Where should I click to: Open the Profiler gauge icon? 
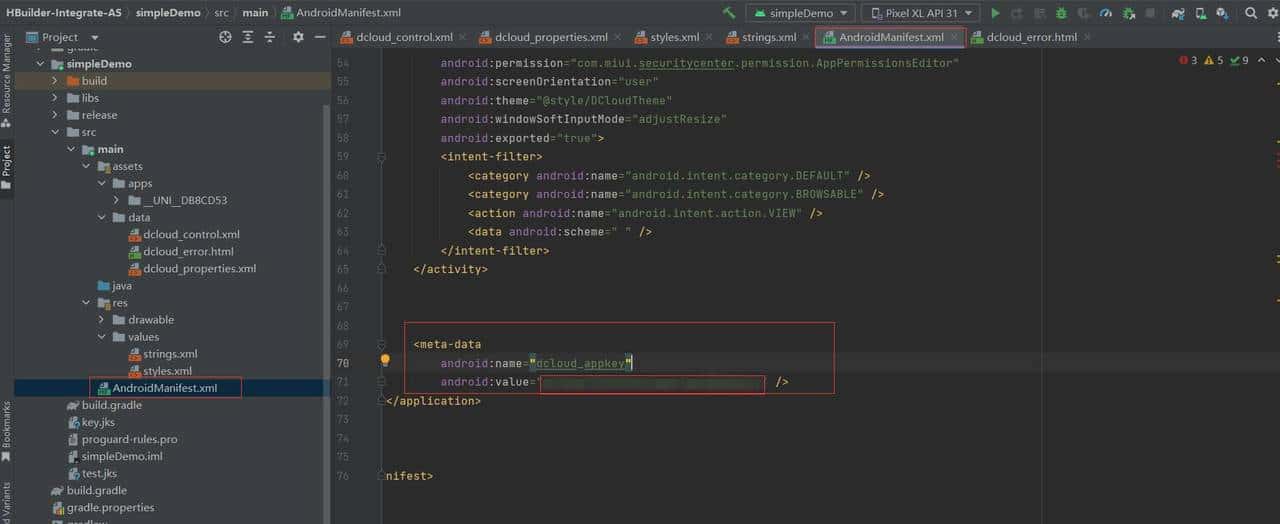(x=1105, y=13)
